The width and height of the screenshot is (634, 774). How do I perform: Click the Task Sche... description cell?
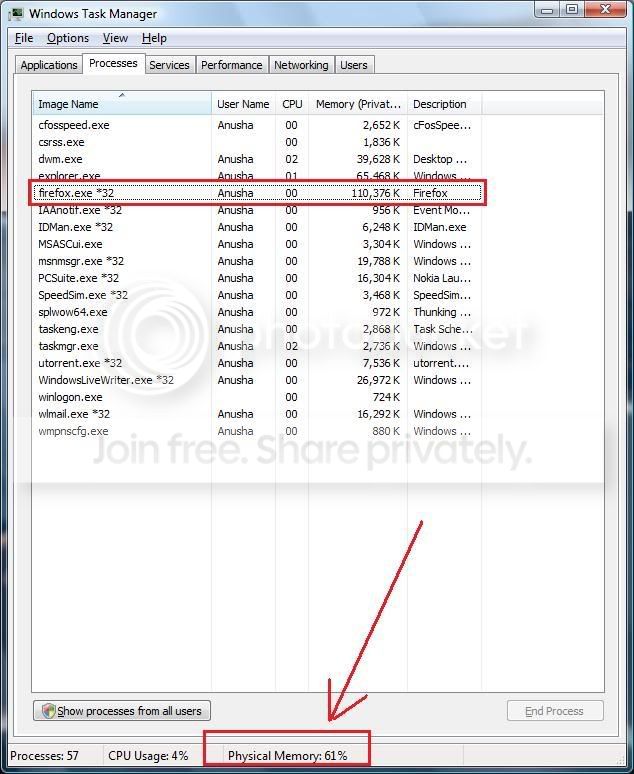click(443, 329)
